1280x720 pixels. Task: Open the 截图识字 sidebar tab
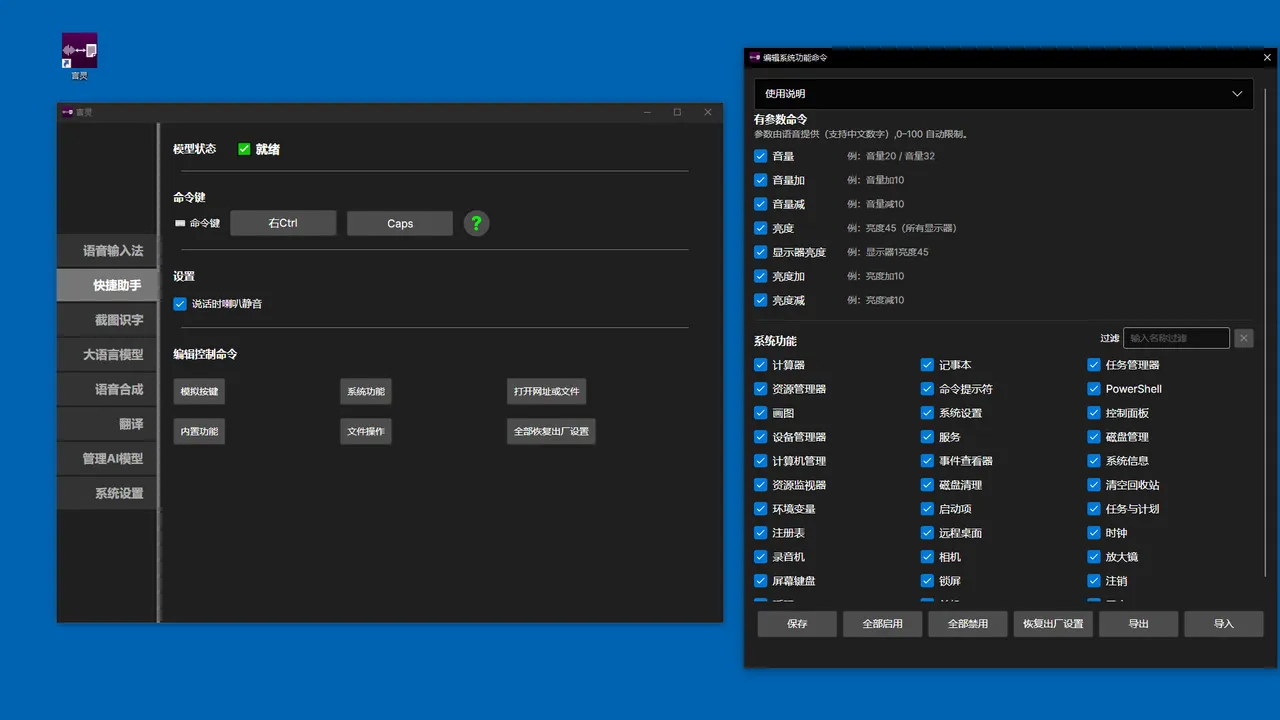pos(107,320)
